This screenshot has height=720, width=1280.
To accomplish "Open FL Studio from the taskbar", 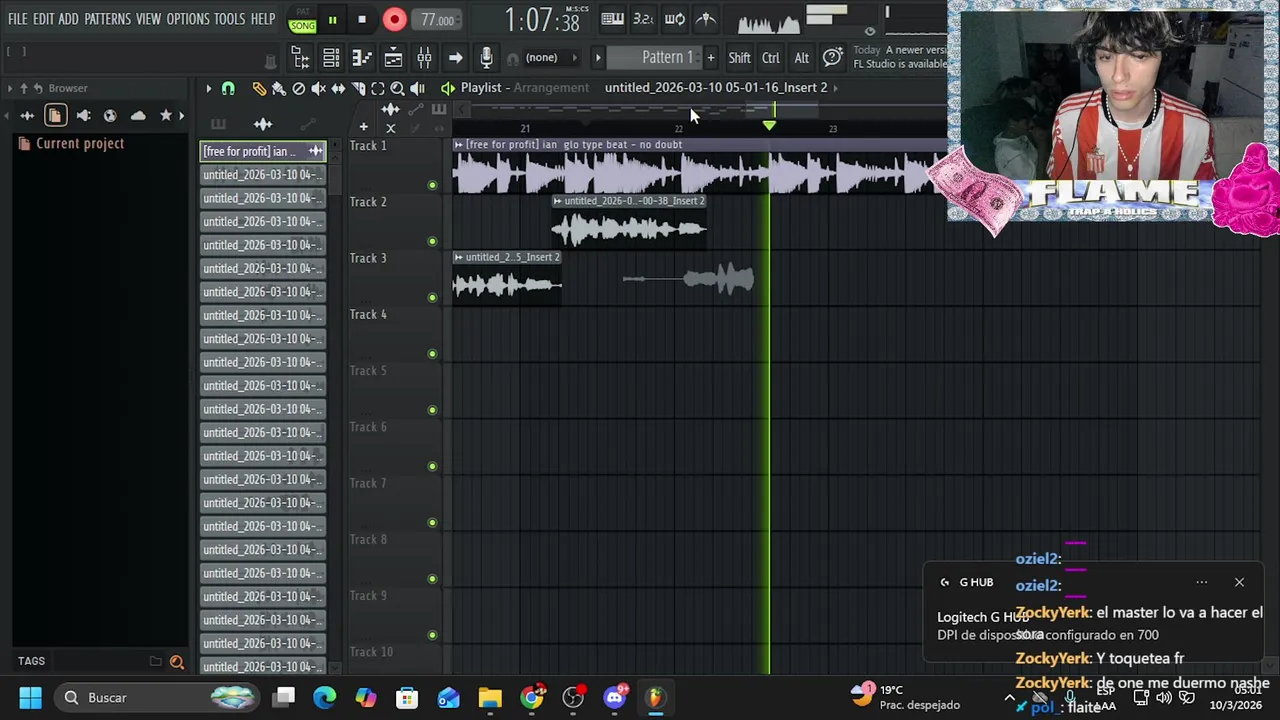I will 655,697.
